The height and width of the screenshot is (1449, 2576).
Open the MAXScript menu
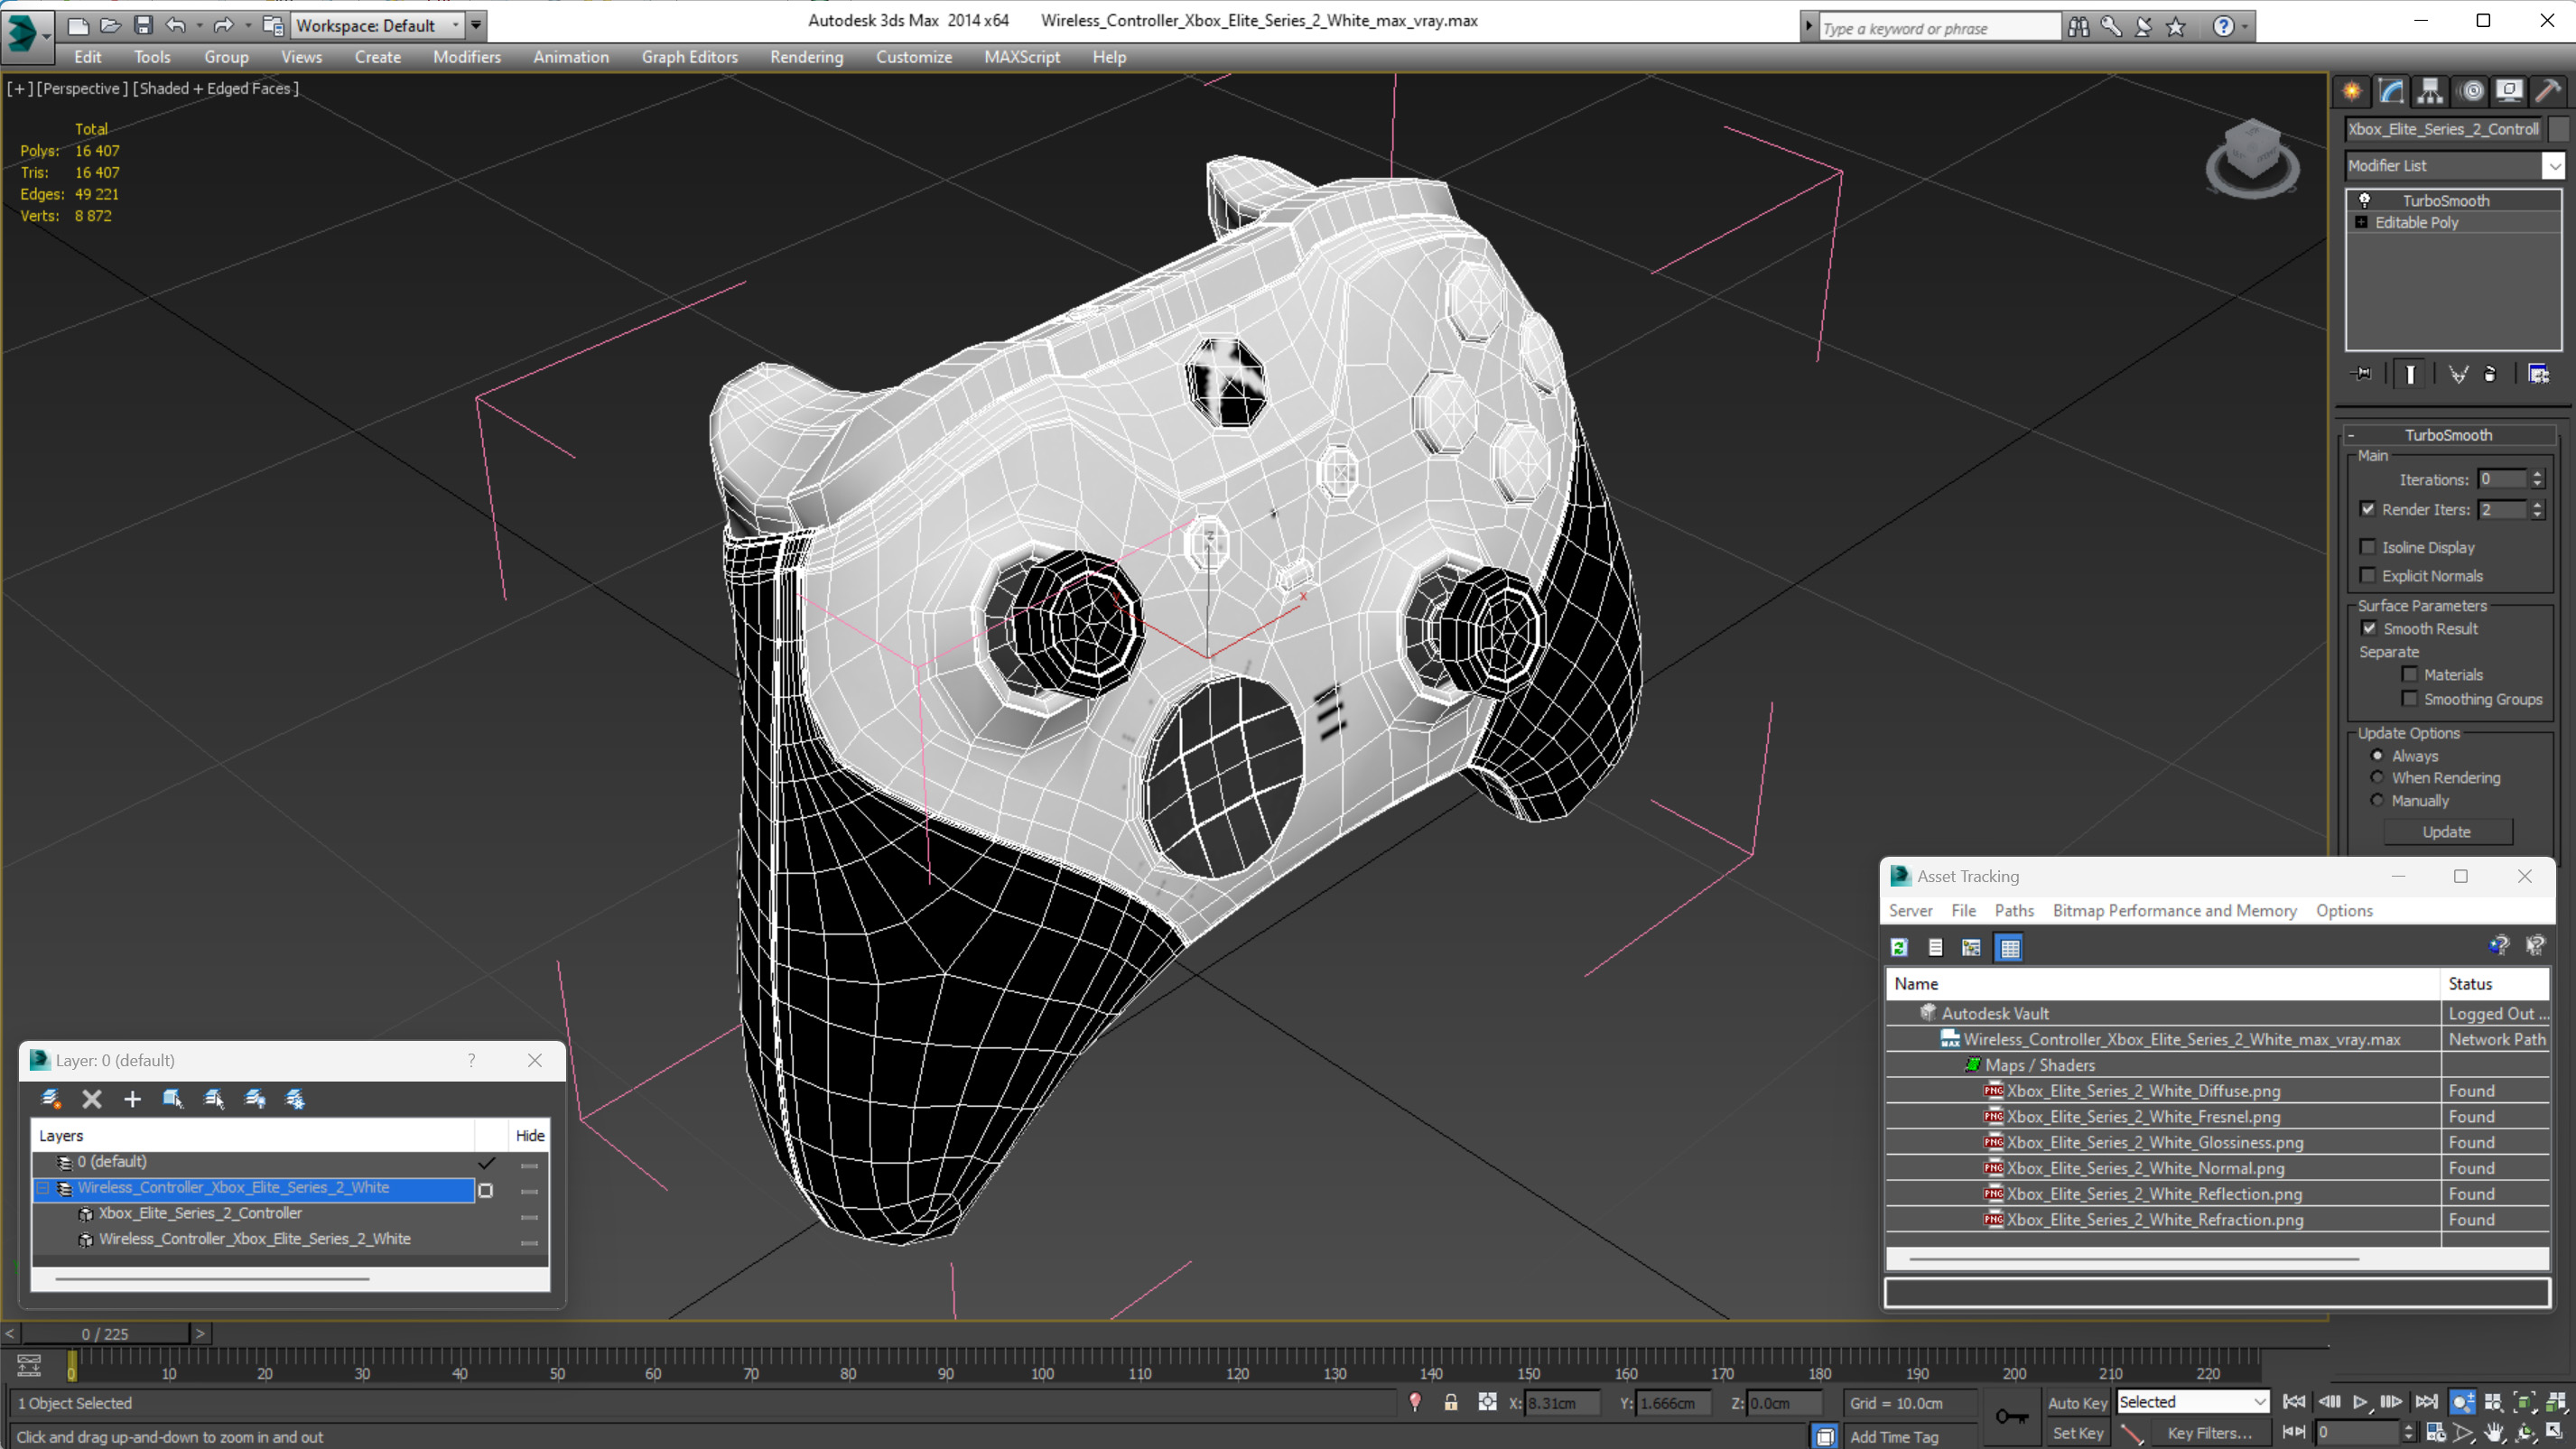1021,57
